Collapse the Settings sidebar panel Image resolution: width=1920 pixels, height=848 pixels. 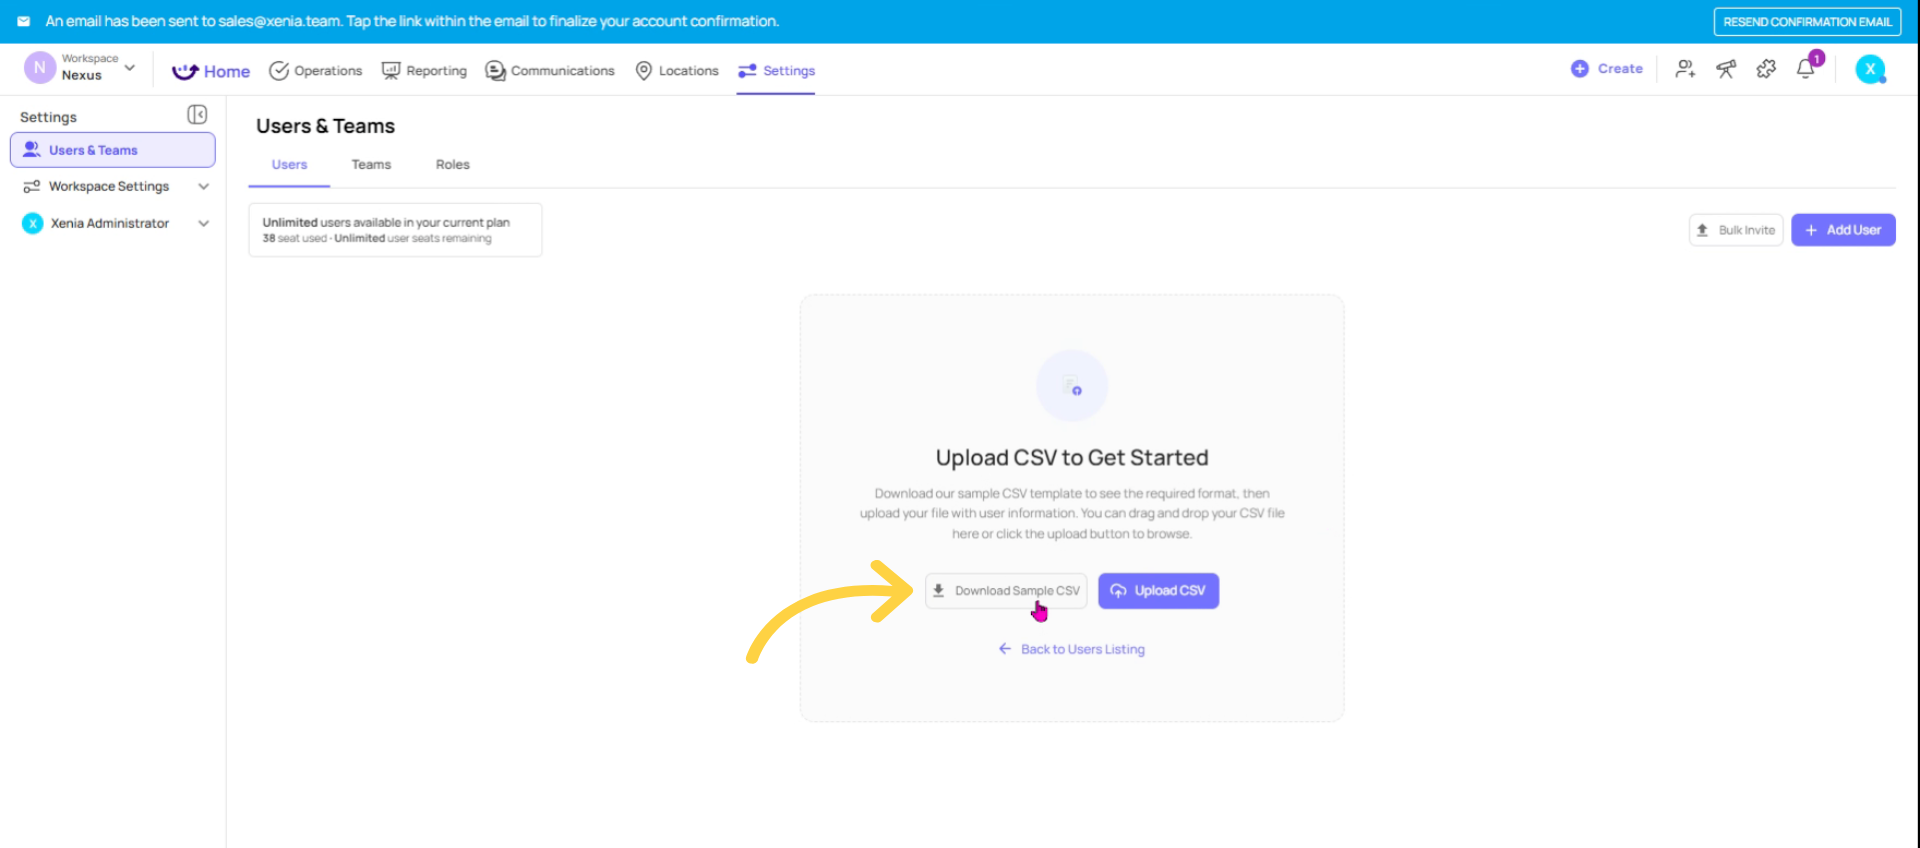coord(197,114)
